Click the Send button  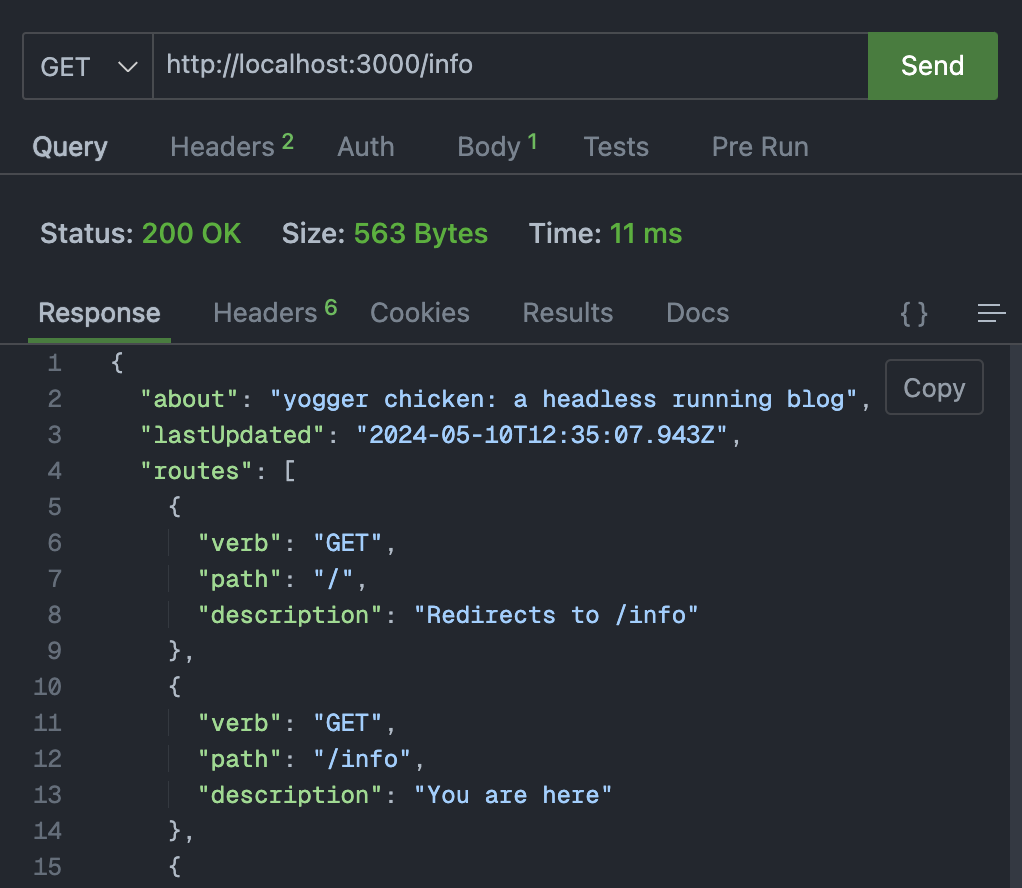click(931, 66)
